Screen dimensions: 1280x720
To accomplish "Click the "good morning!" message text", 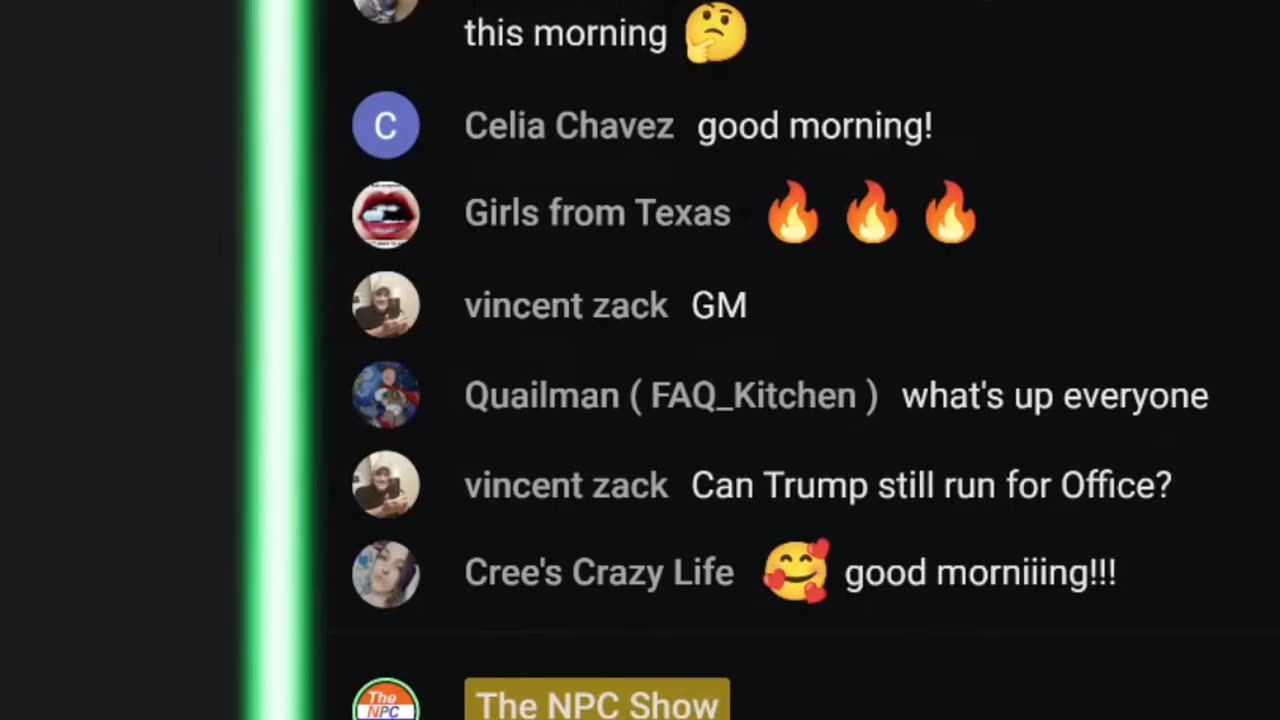I will point(815,127).
